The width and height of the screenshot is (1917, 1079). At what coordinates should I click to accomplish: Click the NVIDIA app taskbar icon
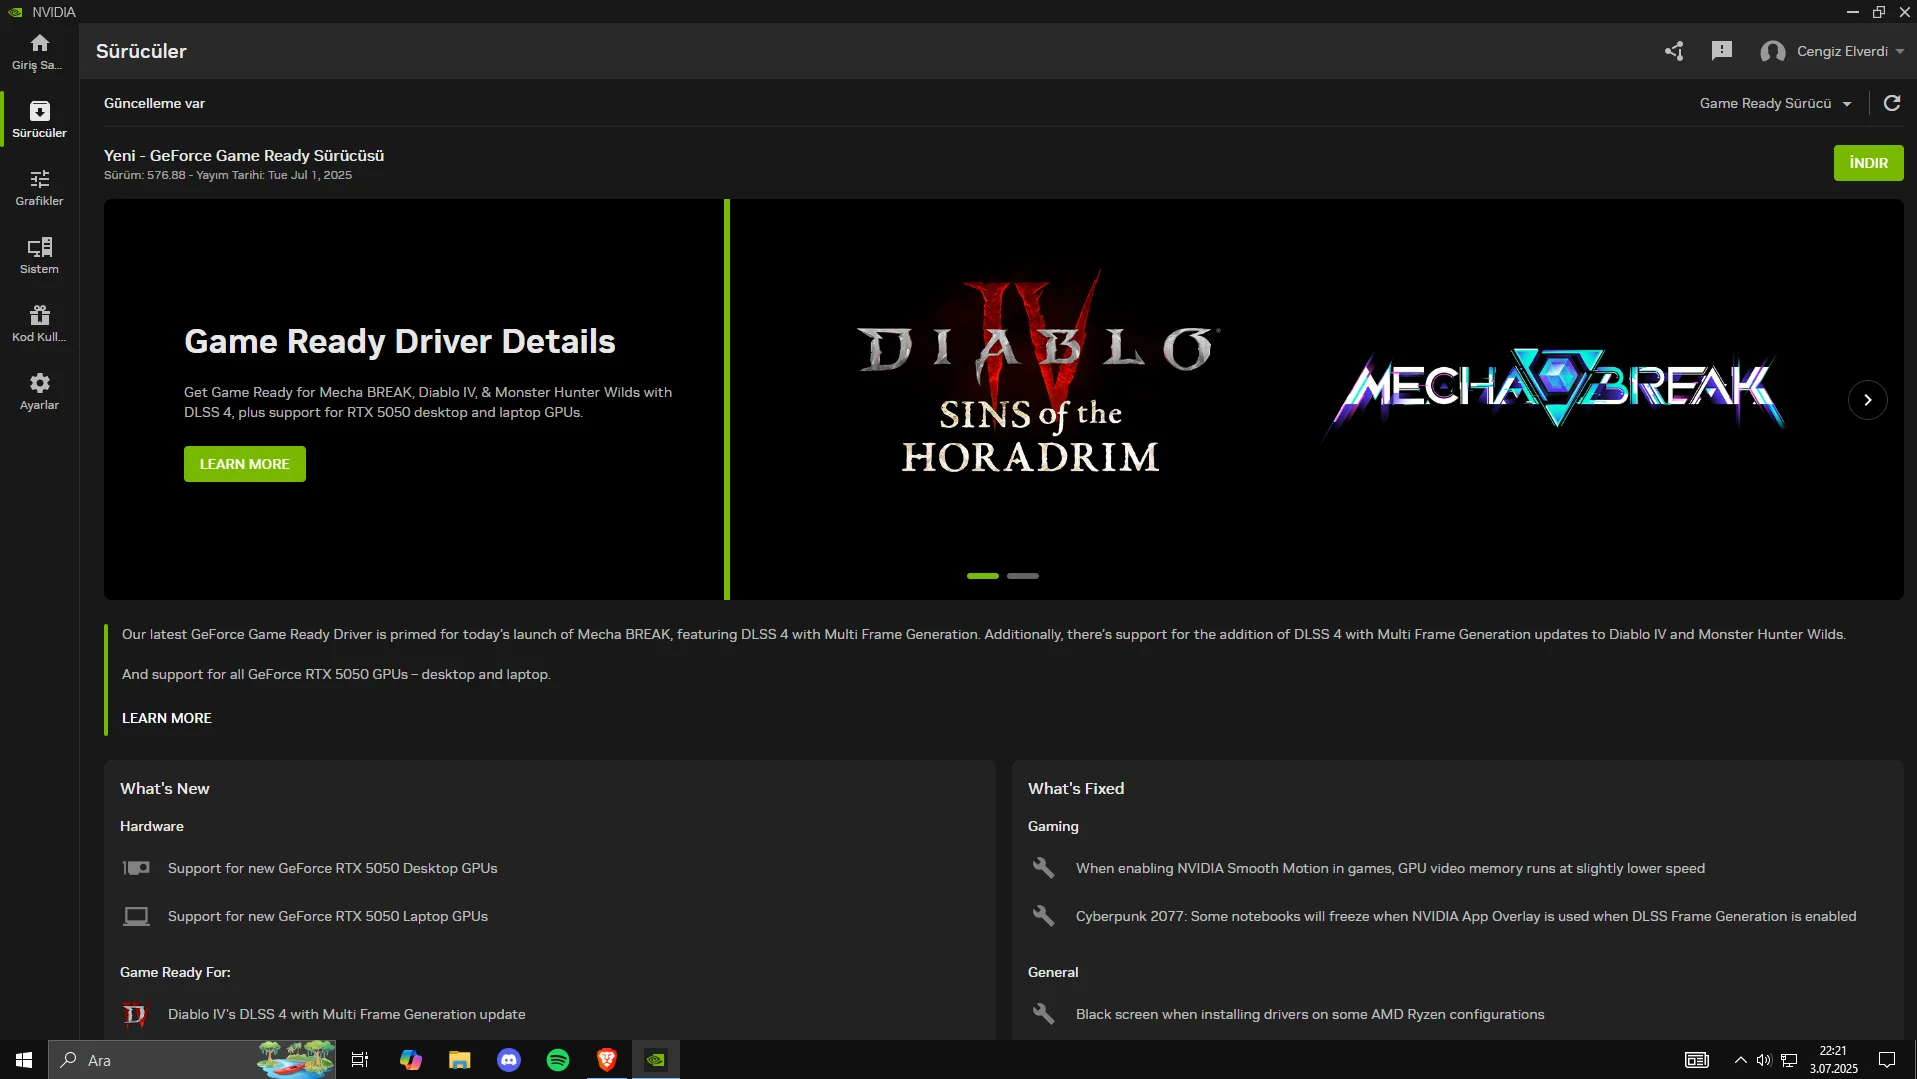coord(656,1060)
